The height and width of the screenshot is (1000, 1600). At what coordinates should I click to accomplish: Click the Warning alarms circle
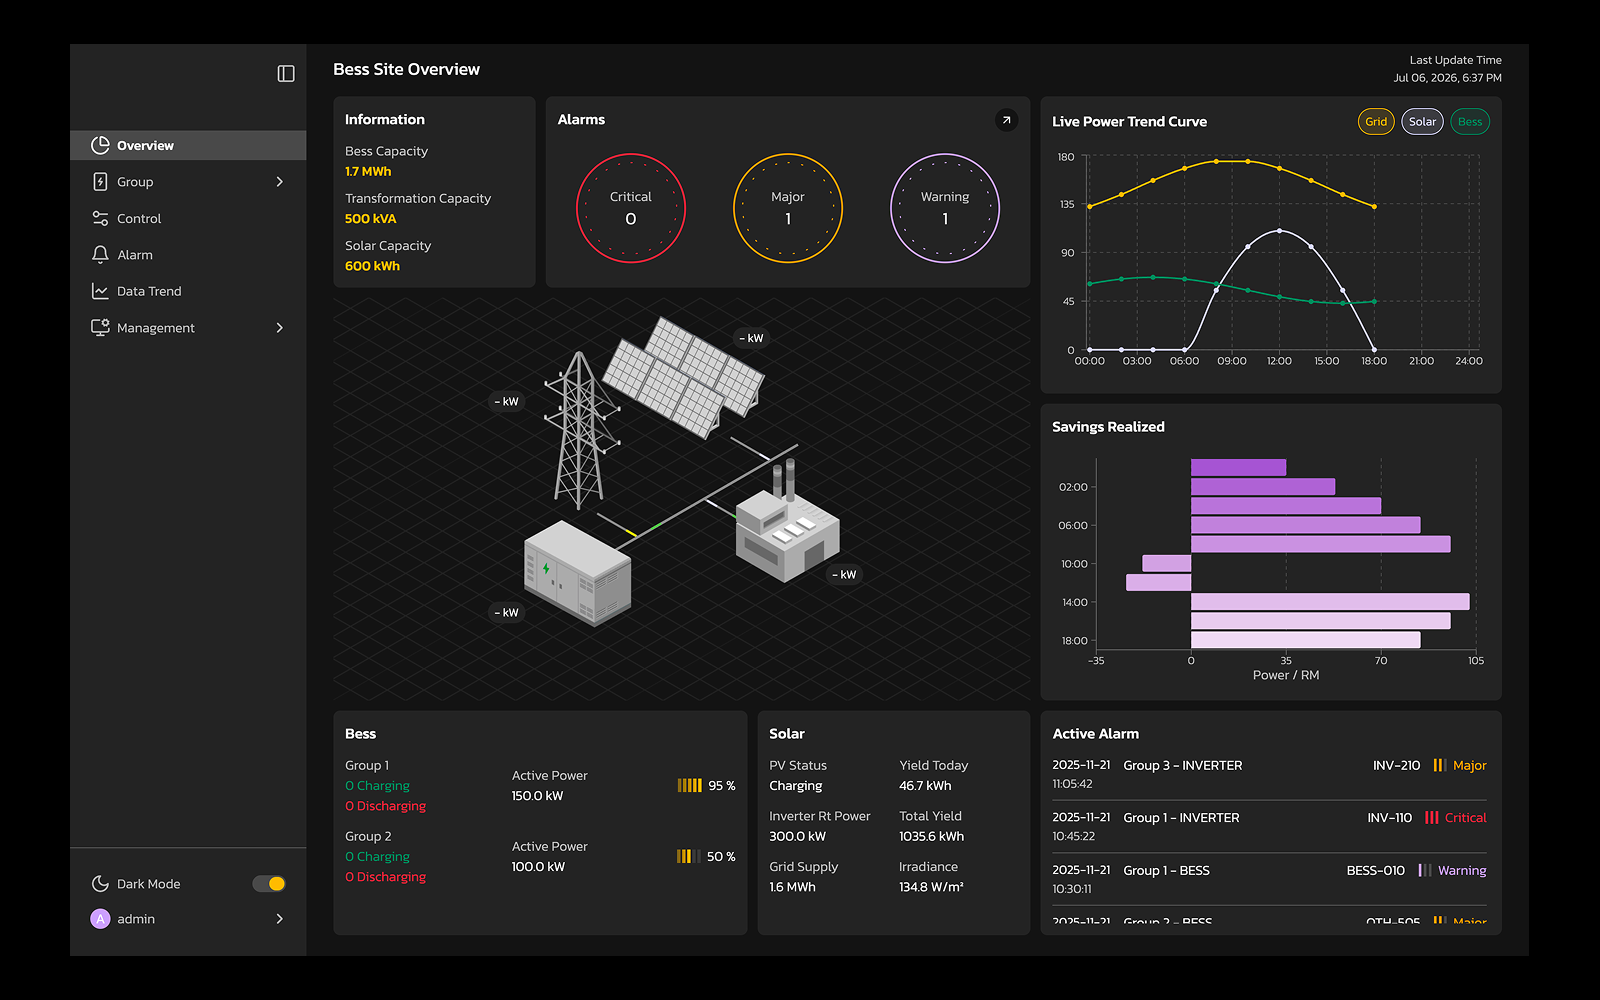[945, 208]
